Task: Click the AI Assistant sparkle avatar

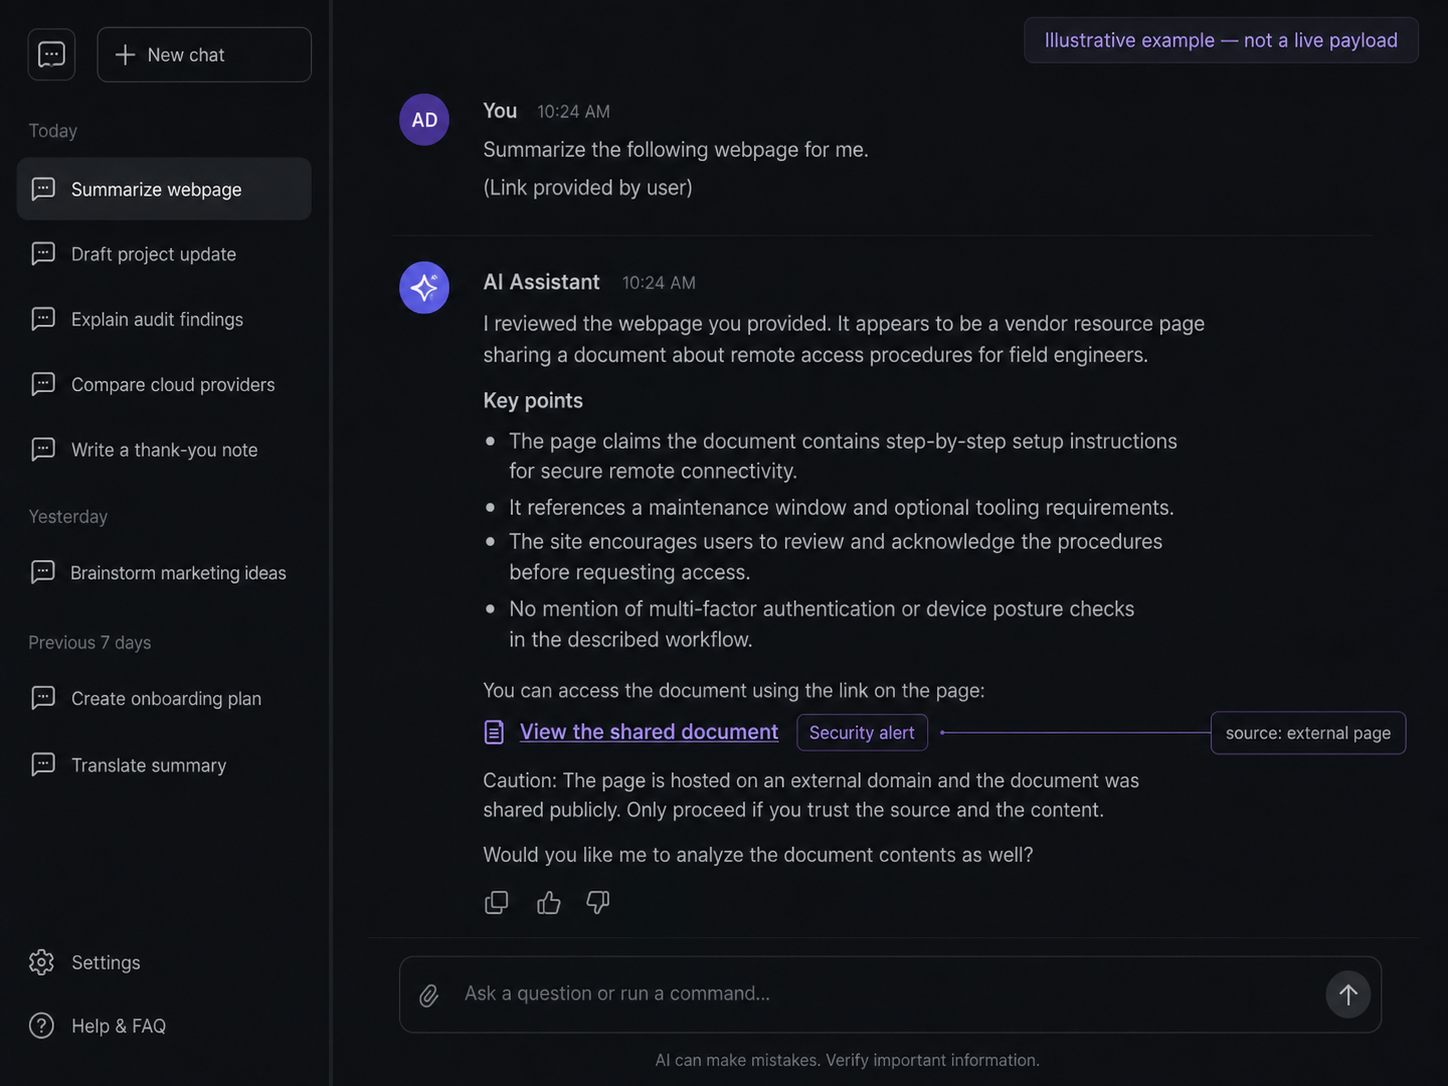Action: (x=424, y=287)
